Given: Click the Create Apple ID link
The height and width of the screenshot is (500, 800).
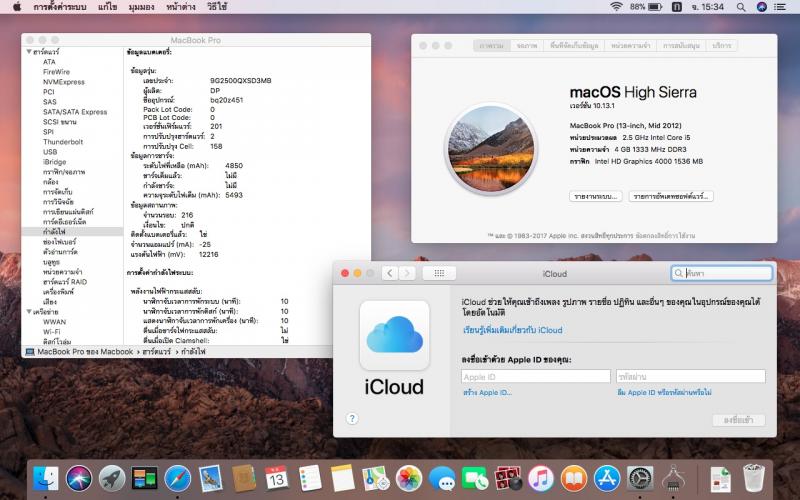Looking at the screenshot, I should pos(487,392).
